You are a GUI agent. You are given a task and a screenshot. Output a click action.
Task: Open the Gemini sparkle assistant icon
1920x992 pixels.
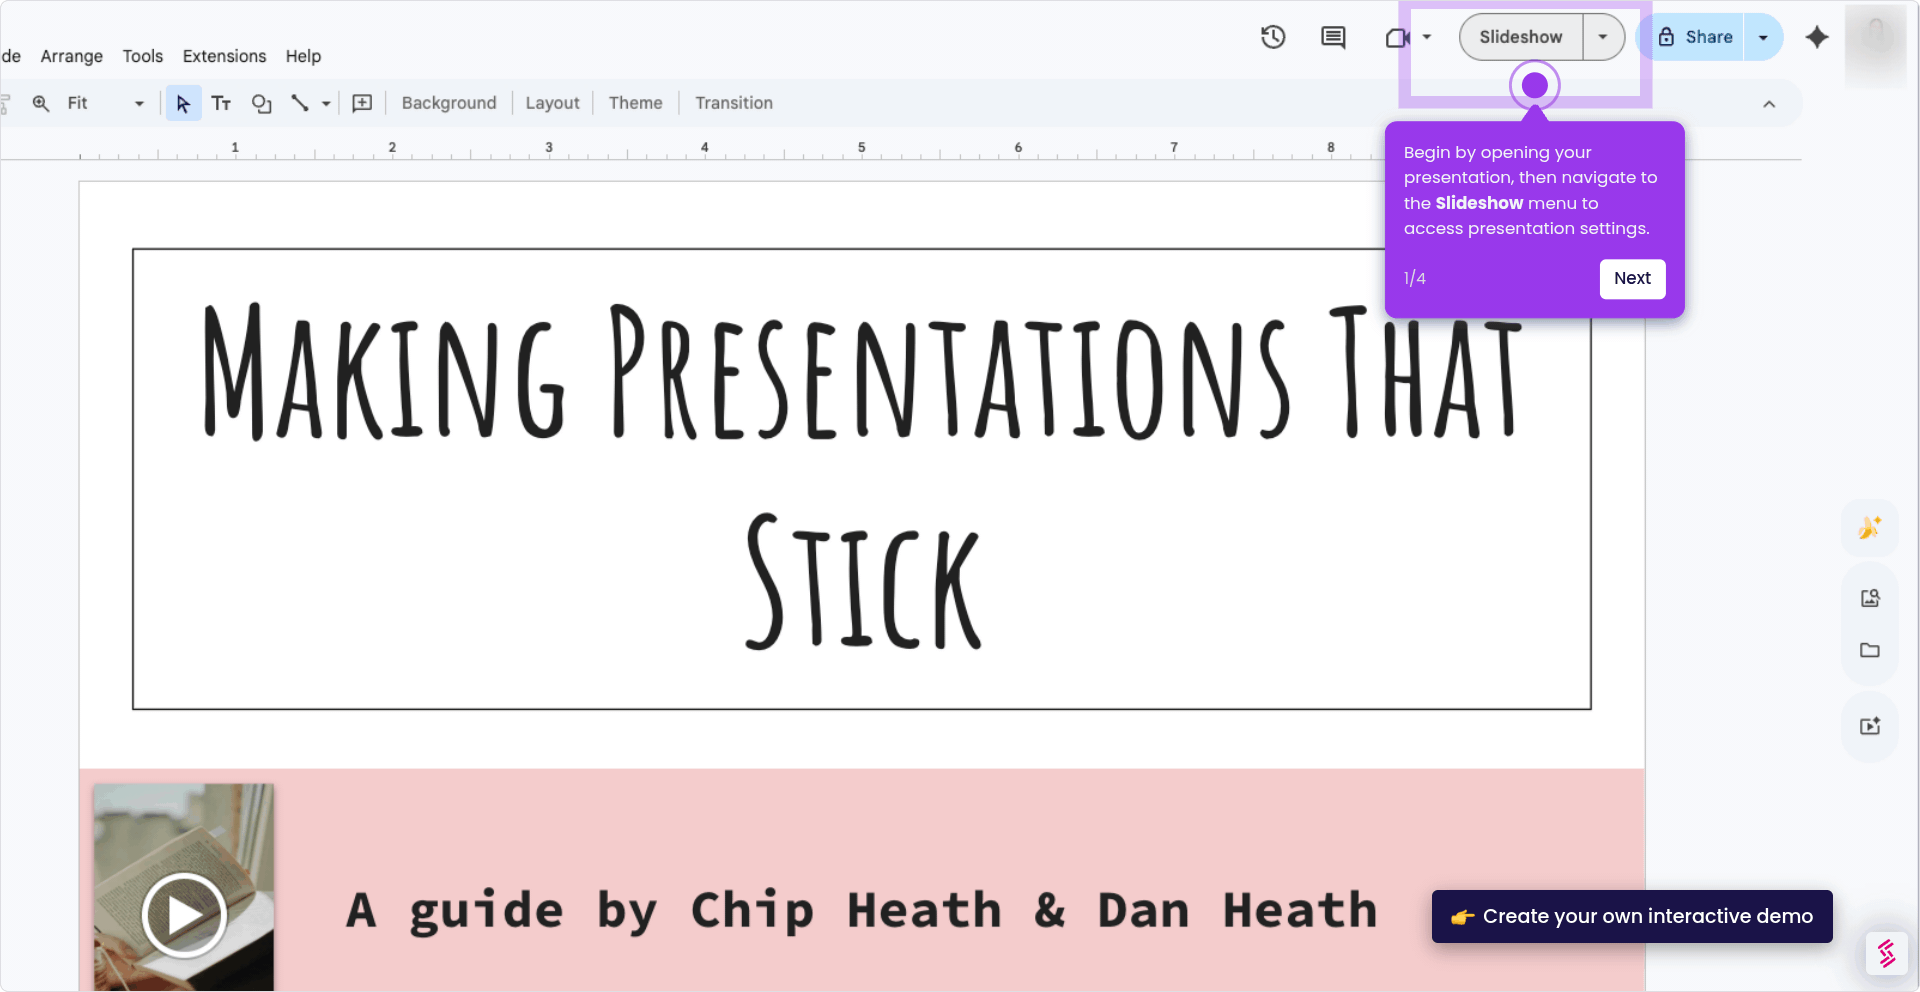tap(1817, 37)
